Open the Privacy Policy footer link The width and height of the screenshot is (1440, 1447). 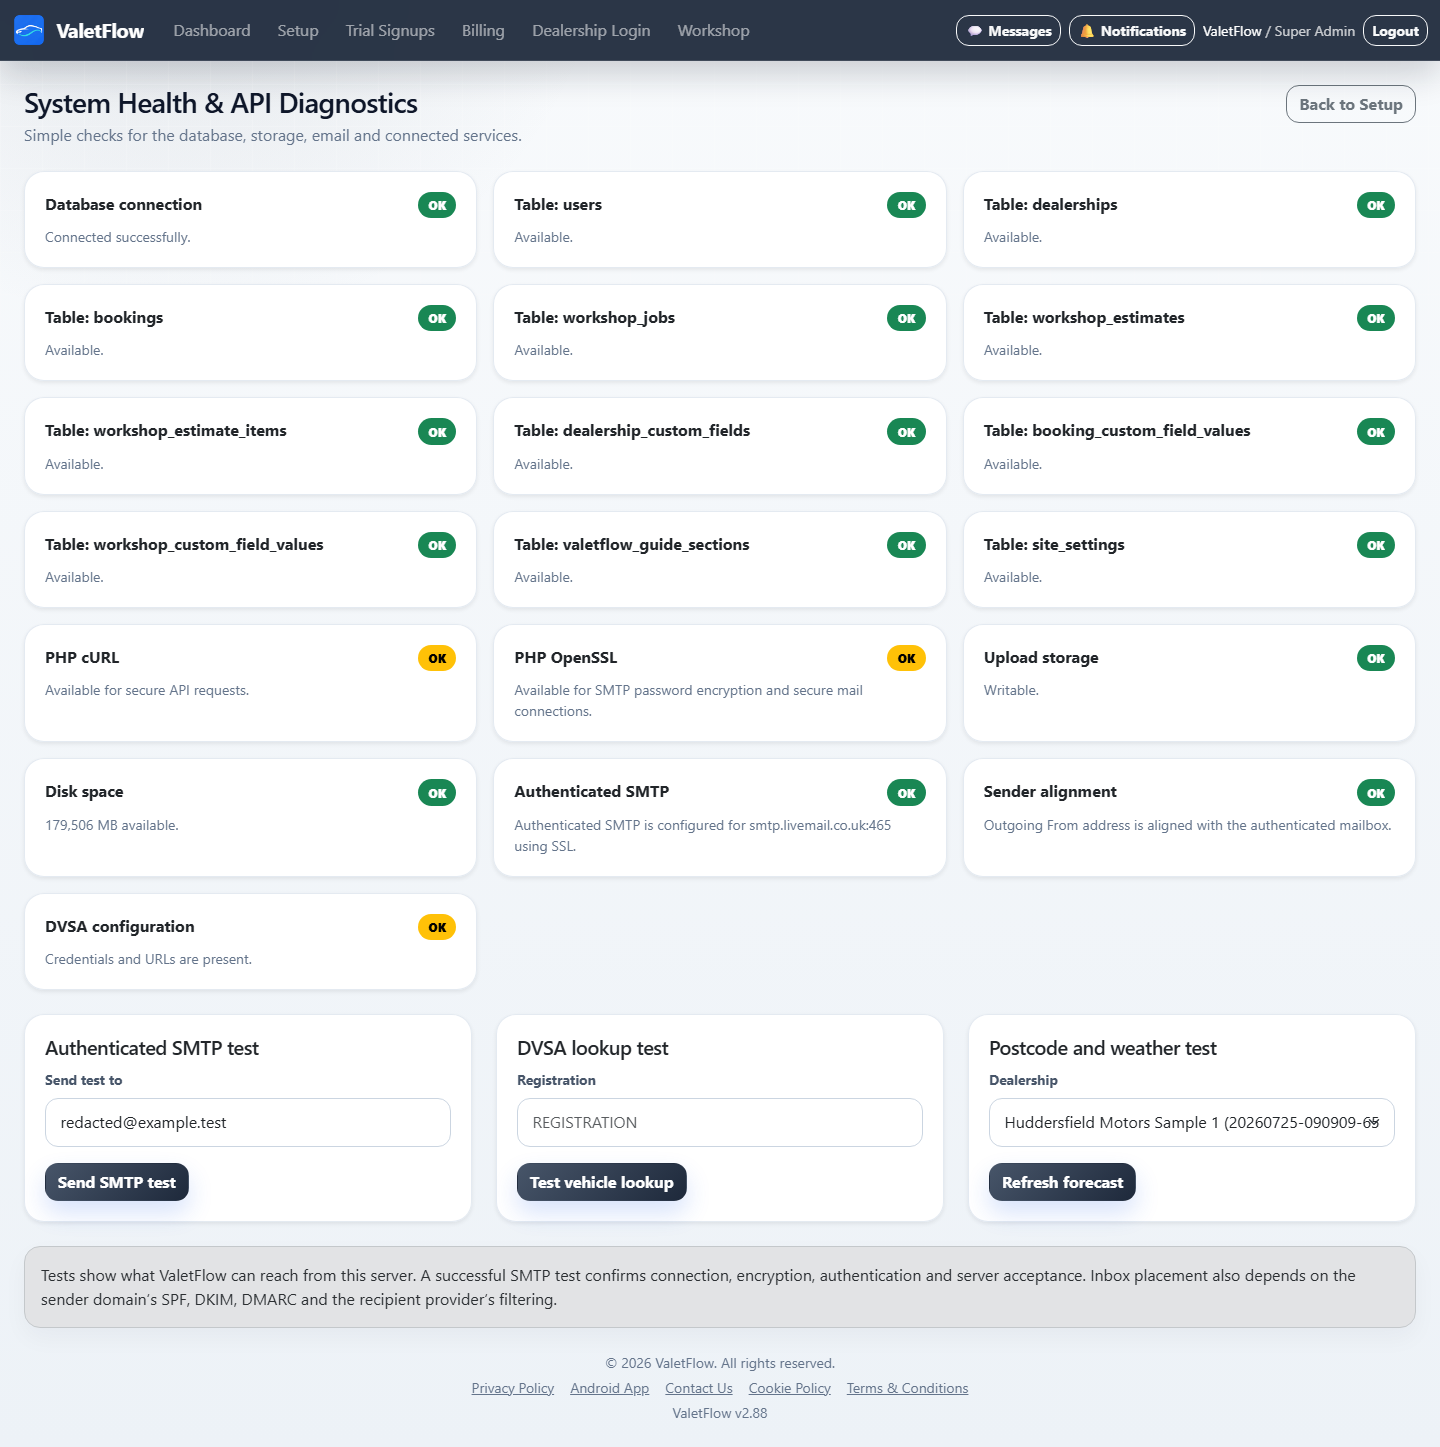tap(513, 1388)
